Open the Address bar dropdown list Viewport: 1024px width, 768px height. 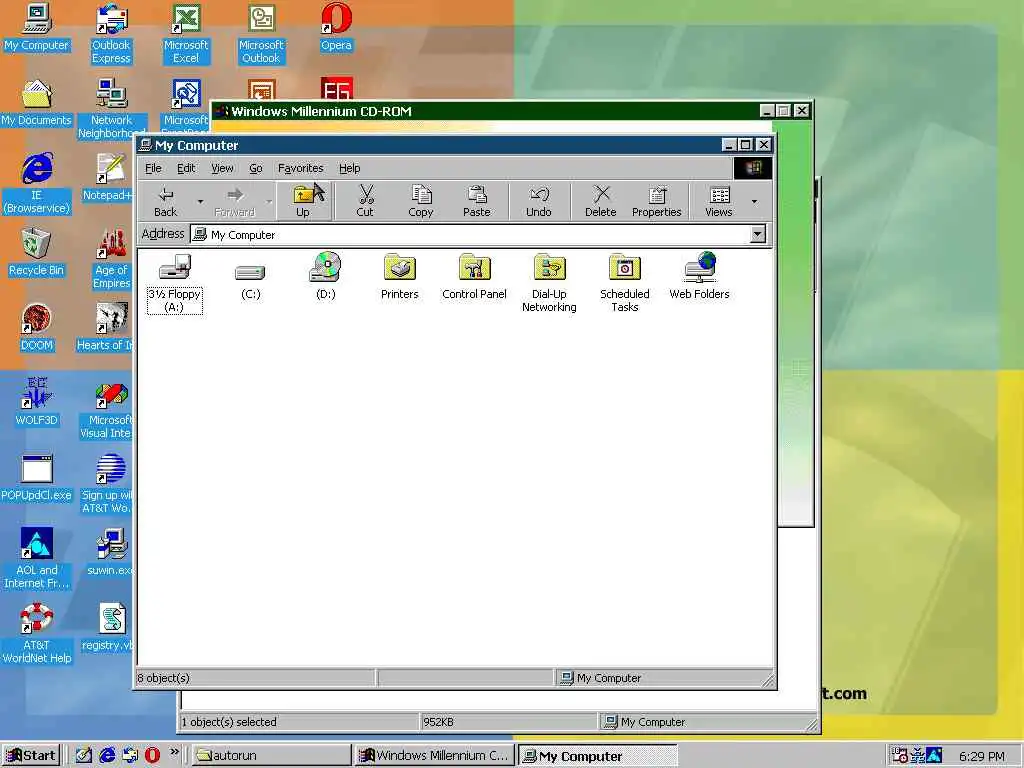pyautogui.click(x=758, y=234)
